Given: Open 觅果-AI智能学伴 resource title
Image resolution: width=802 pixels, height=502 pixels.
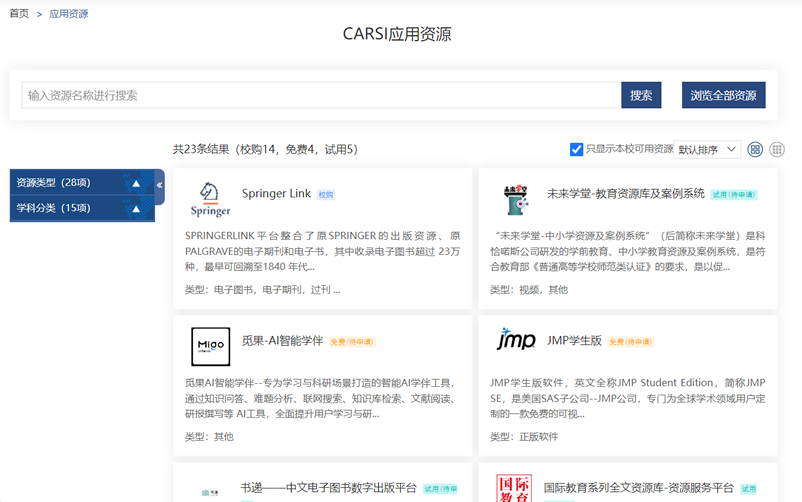Looking at the screenshot, I should coord(282,341).
